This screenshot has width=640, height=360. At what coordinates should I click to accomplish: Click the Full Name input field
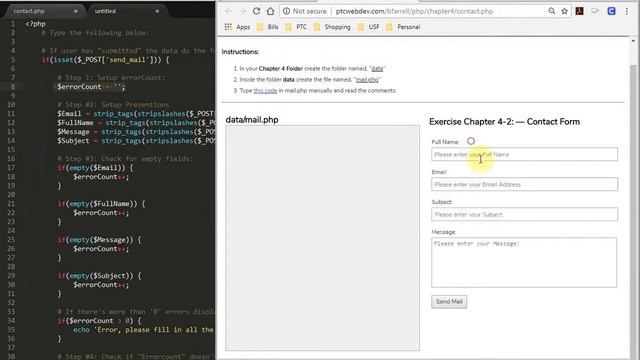pos(524,154)
